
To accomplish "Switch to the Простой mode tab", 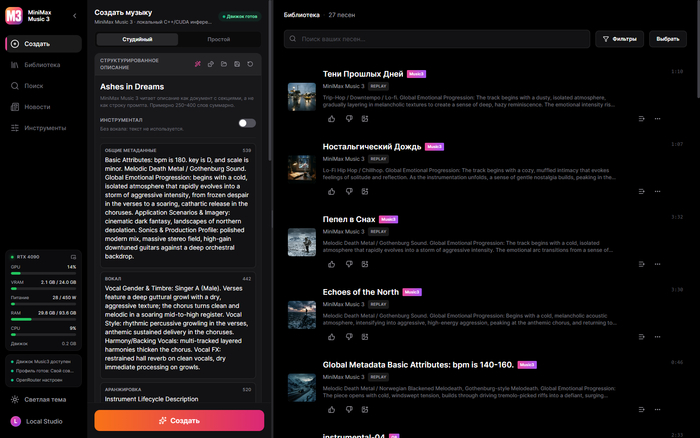I will click(218, 39).
